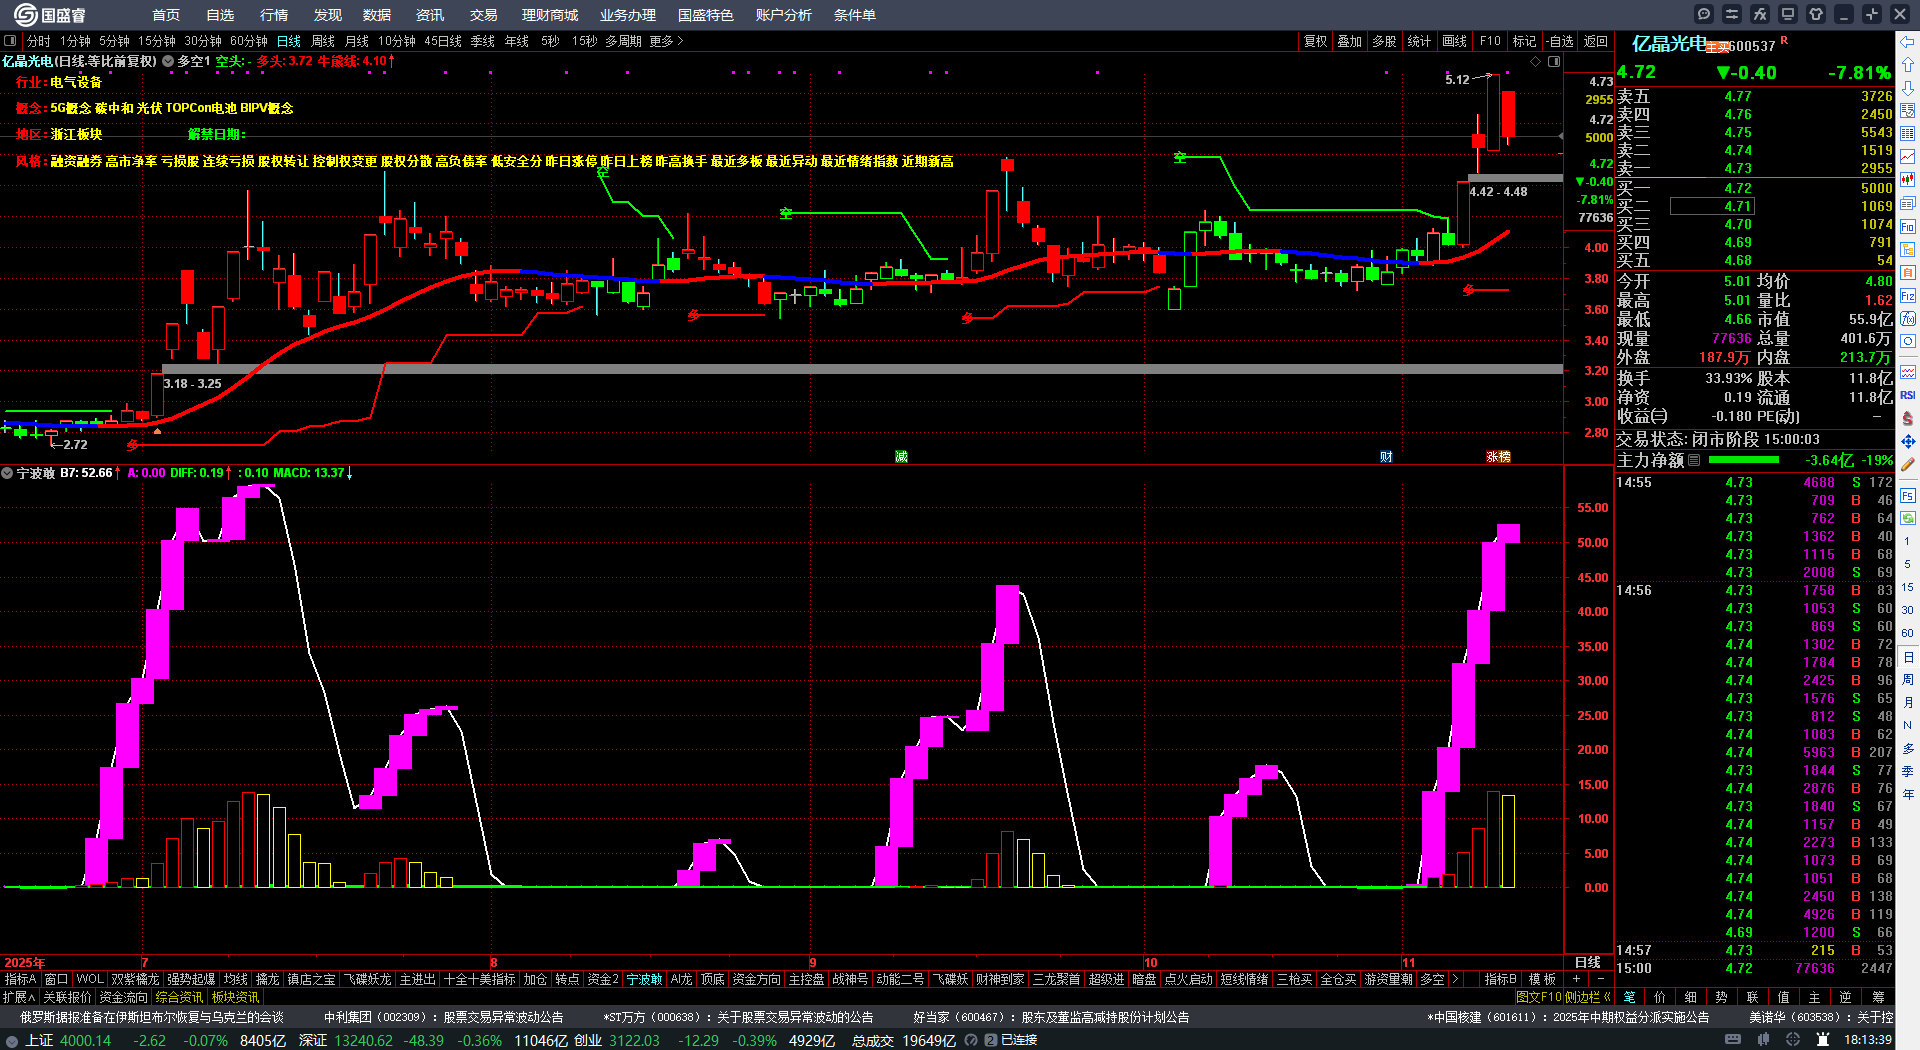1920x1050 pixels.
Task: Click the RSI indicator icon
Action: point(1908,395)
